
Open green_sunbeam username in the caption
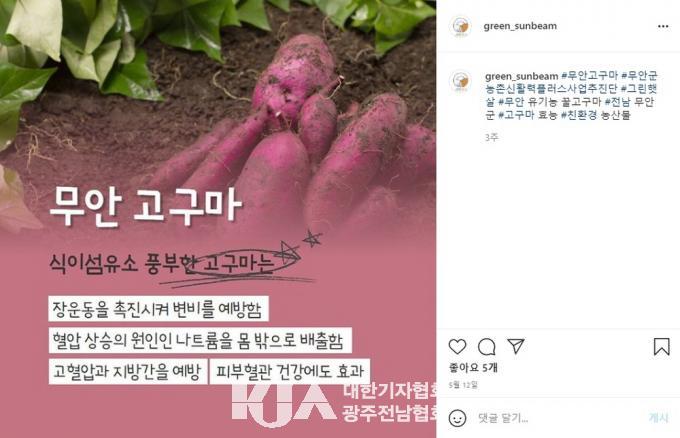click(522, 76)
